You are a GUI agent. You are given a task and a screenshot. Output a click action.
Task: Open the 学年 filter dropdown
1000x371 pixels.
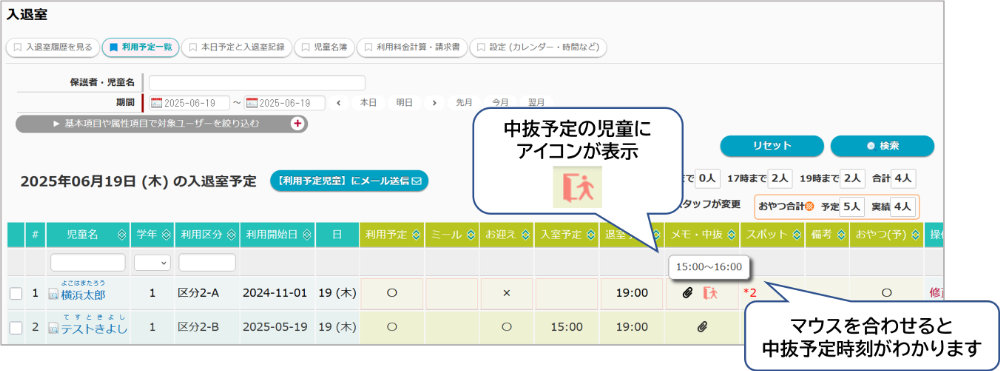(152, 262)
